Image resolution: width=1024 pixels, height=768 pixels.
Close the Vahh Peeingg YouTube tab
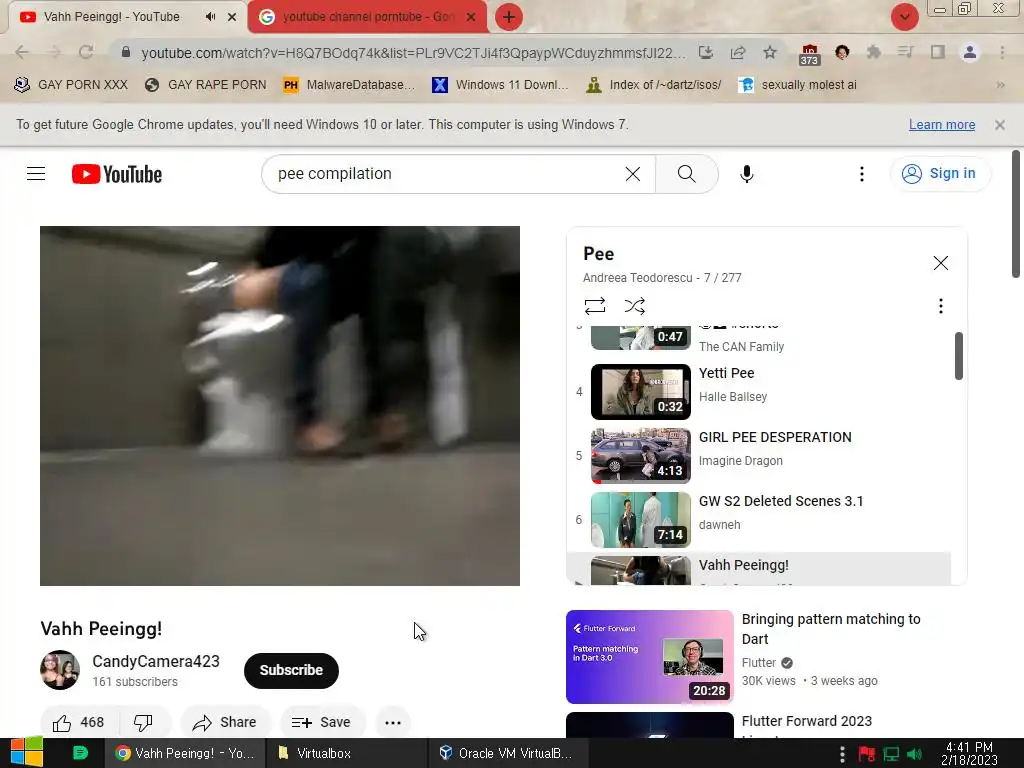click(x=232, y=17)
